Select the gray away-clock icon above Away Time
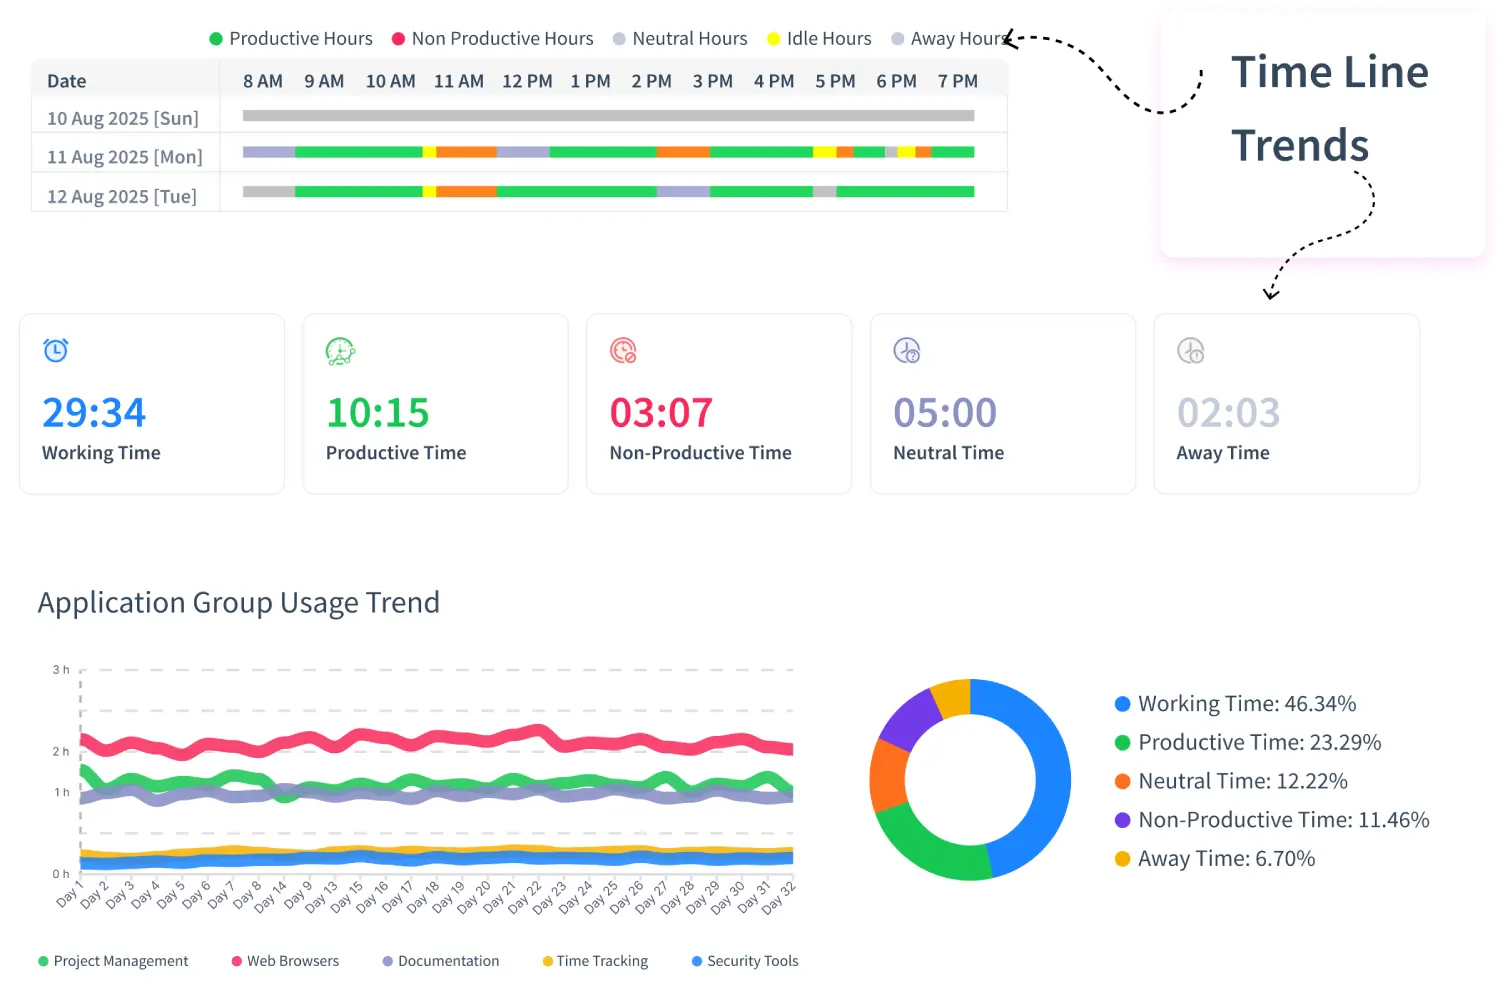 (1190, 350)
